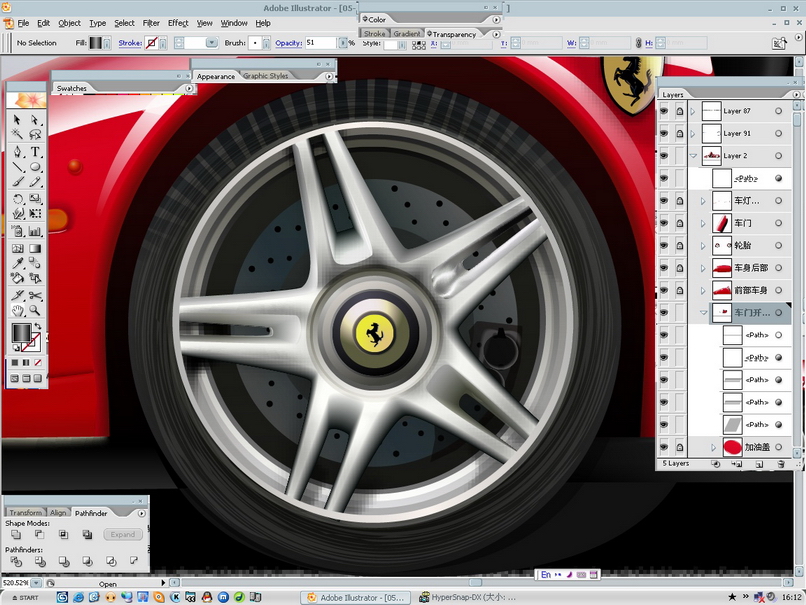Viewport: 806px width, 605px height.
Task: Select the Pencil tool
Action: click(x=34, y=182)
